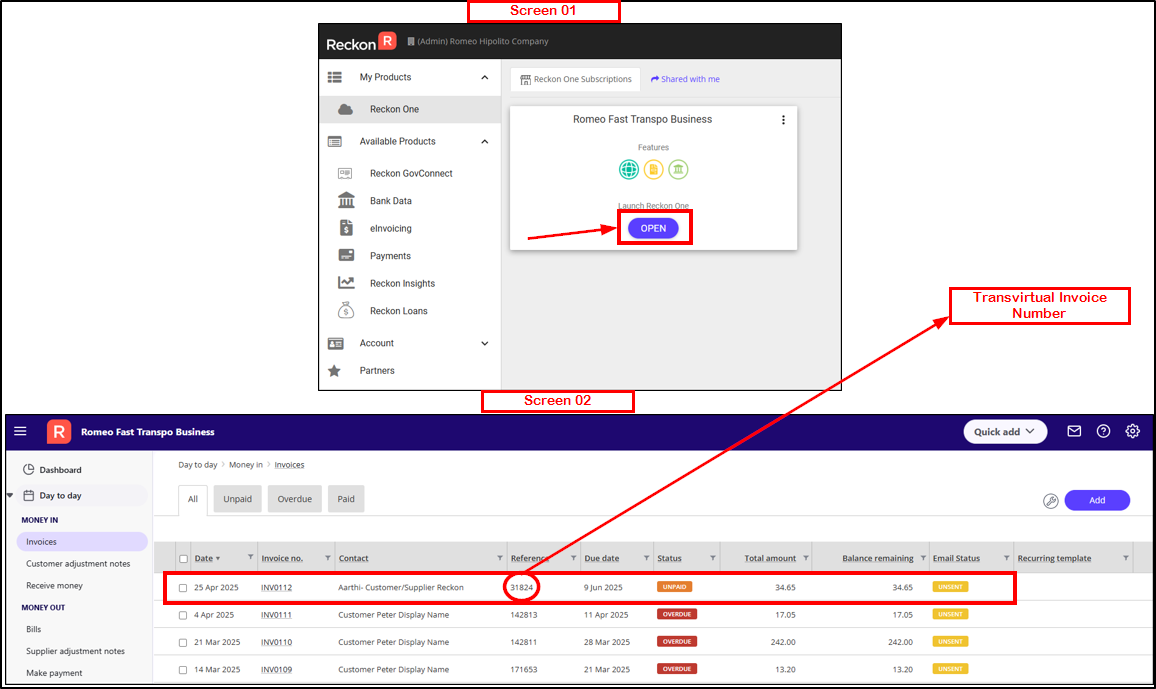Open invoice link INV0110
The width and height of the screenshot is (1156, 689).
[276, 643]
